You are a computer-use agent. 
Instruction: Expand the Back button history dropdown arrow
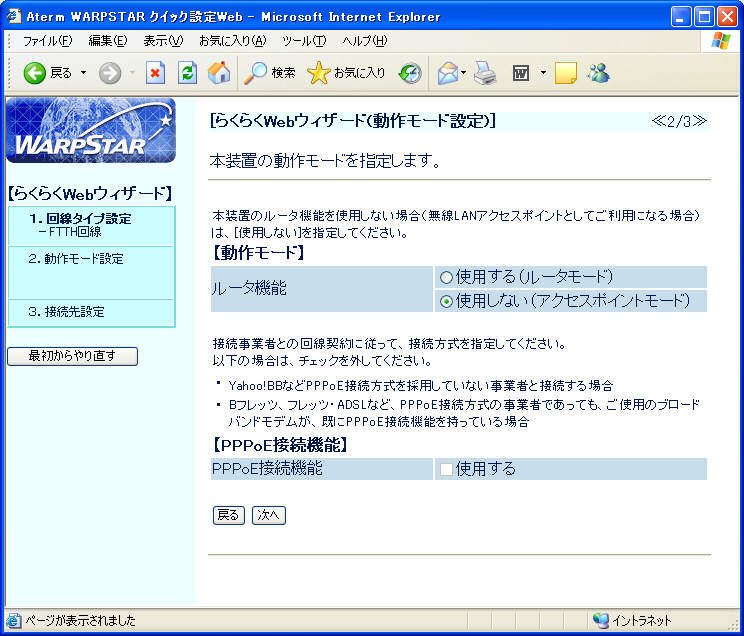83,73
